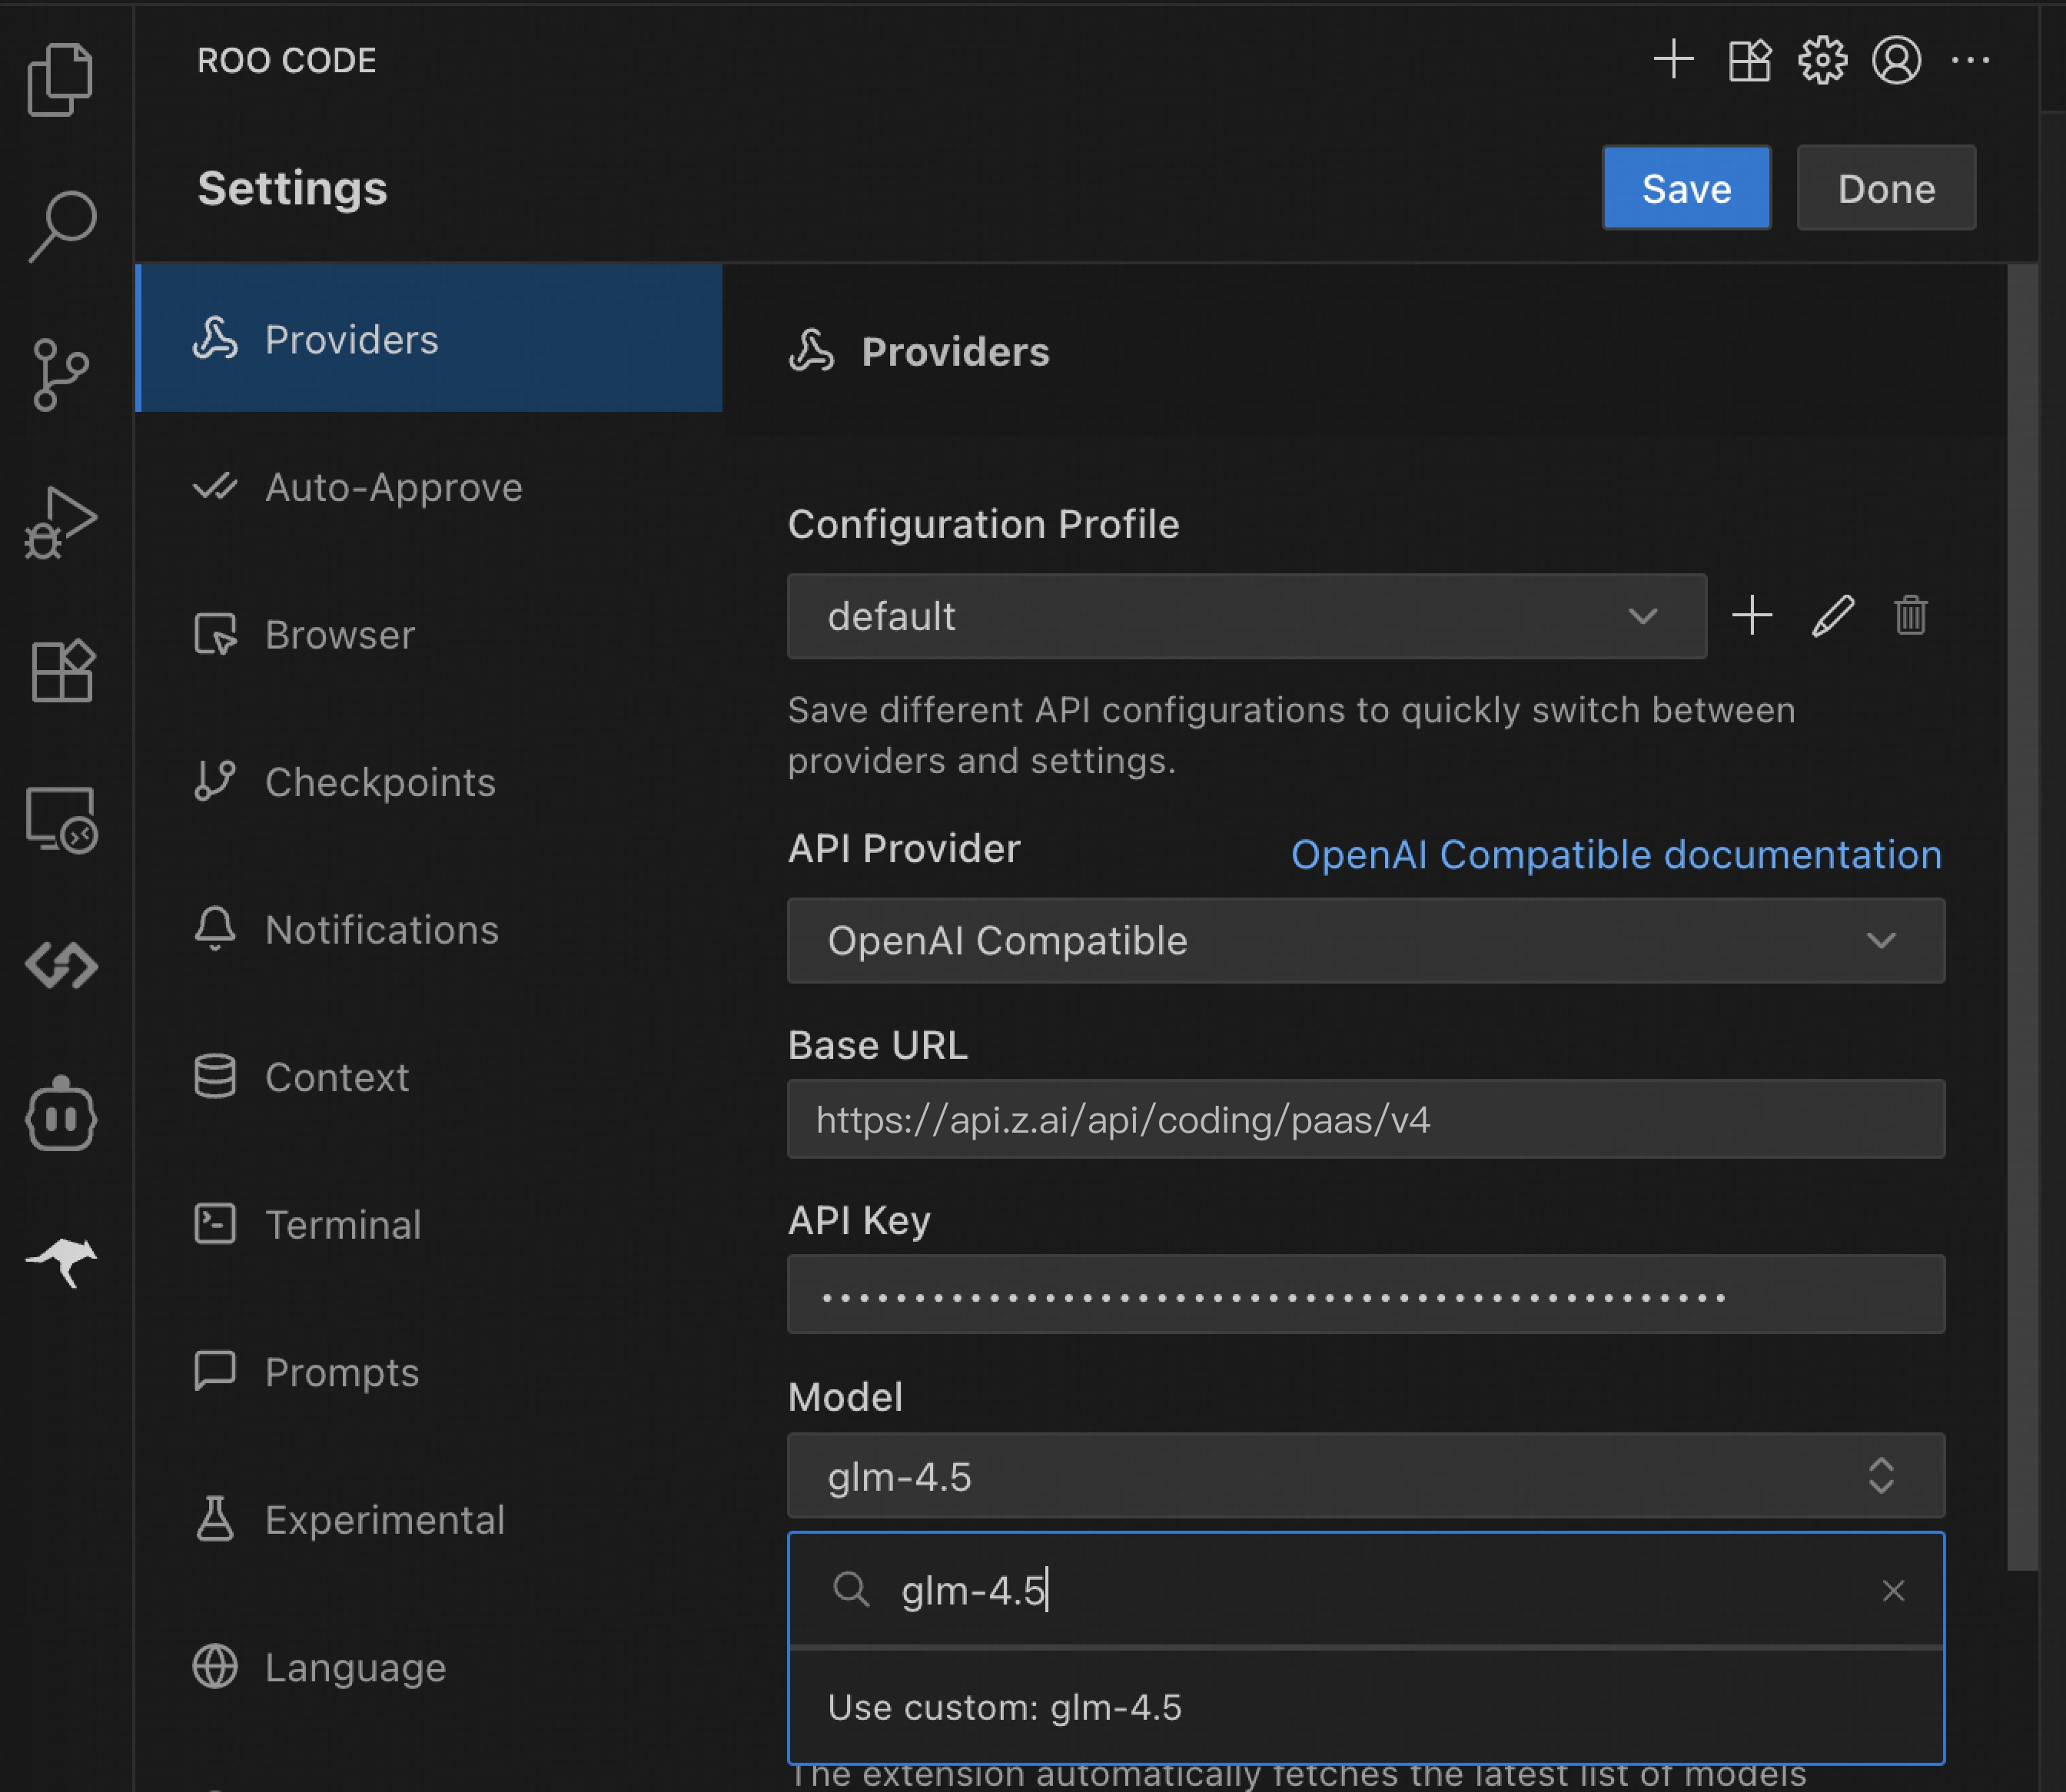Switch to the Checkpoints settings tab
Viewport: 2066px width, 1792px height.
(x=380, y=782)
